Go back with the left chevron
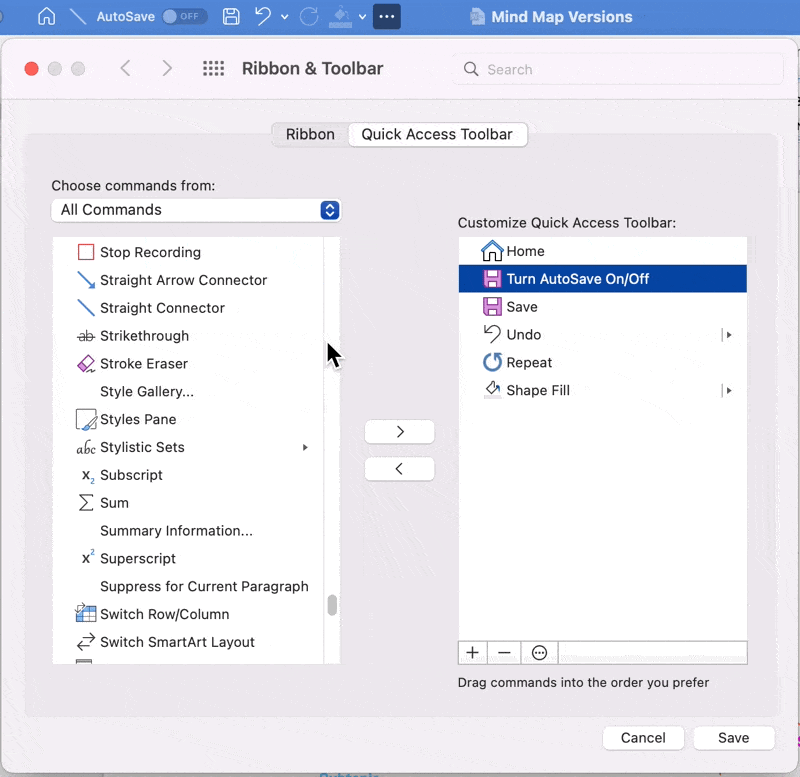Screen dimensions: 800x777 [126, 68]
